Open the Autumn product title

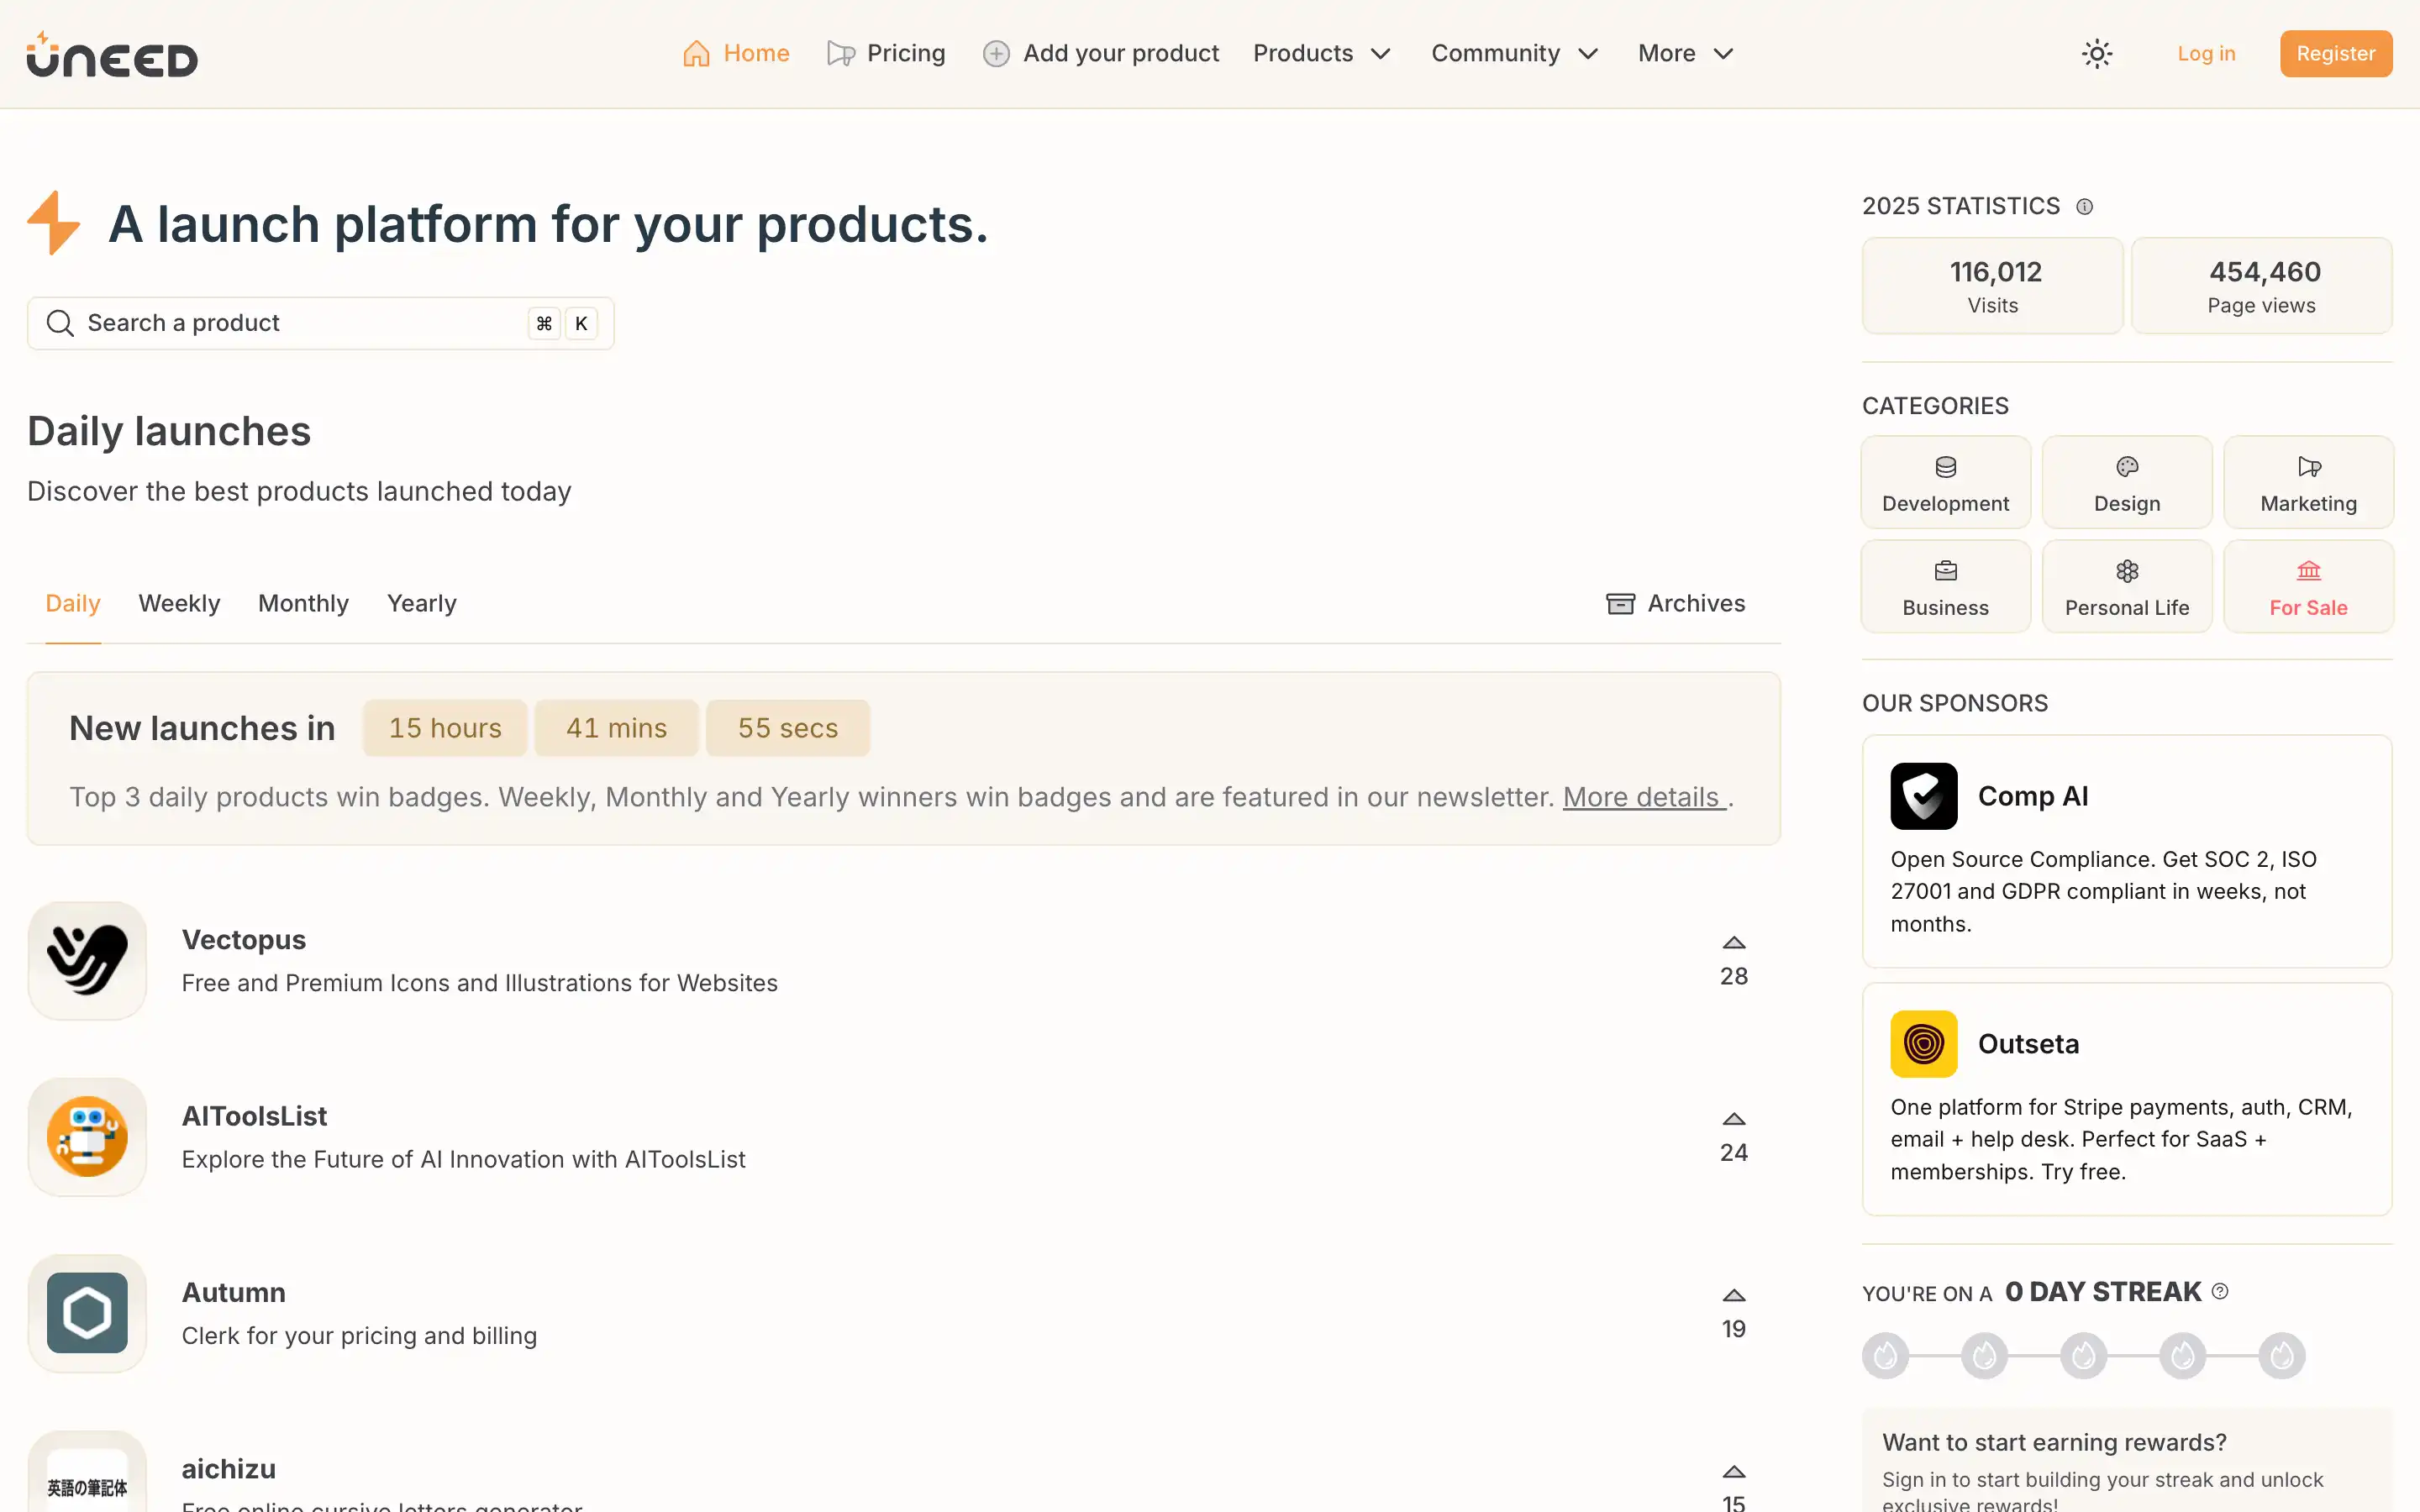click(234, 1293)
